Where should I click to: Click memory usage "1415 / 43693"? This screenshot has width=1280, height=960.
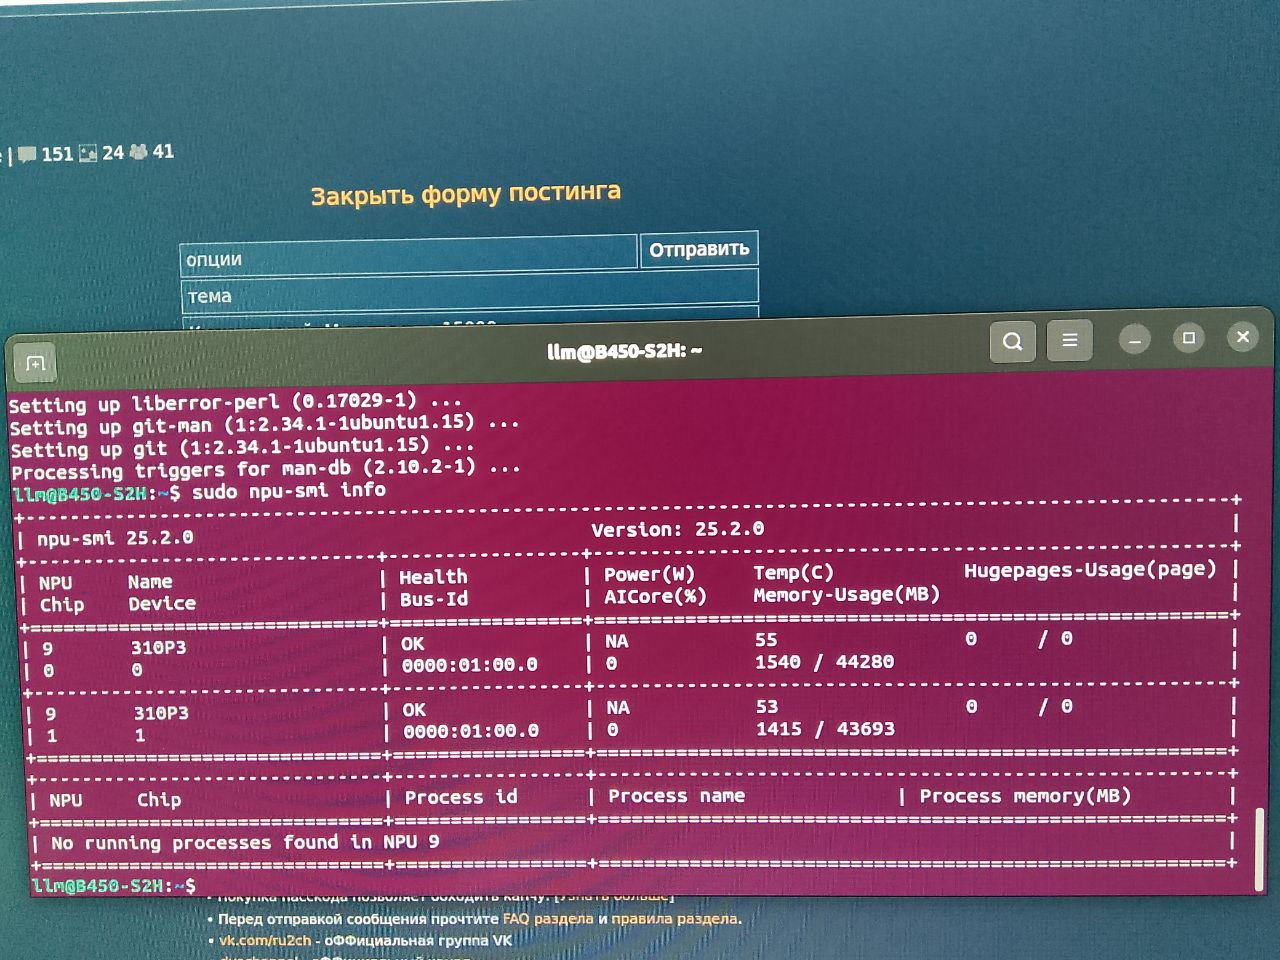(x=825, y=729)
